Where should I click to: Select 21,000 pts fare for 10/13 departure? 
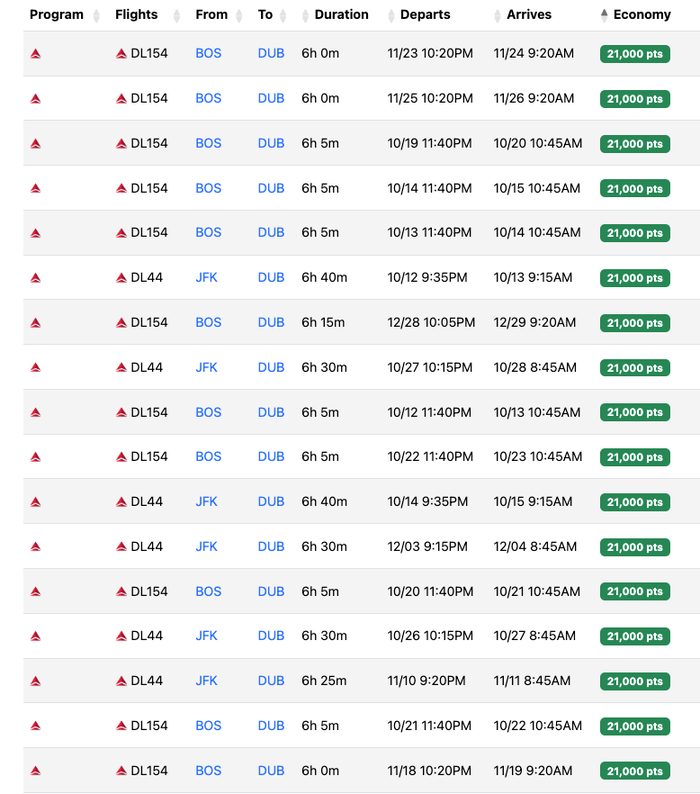635,233
